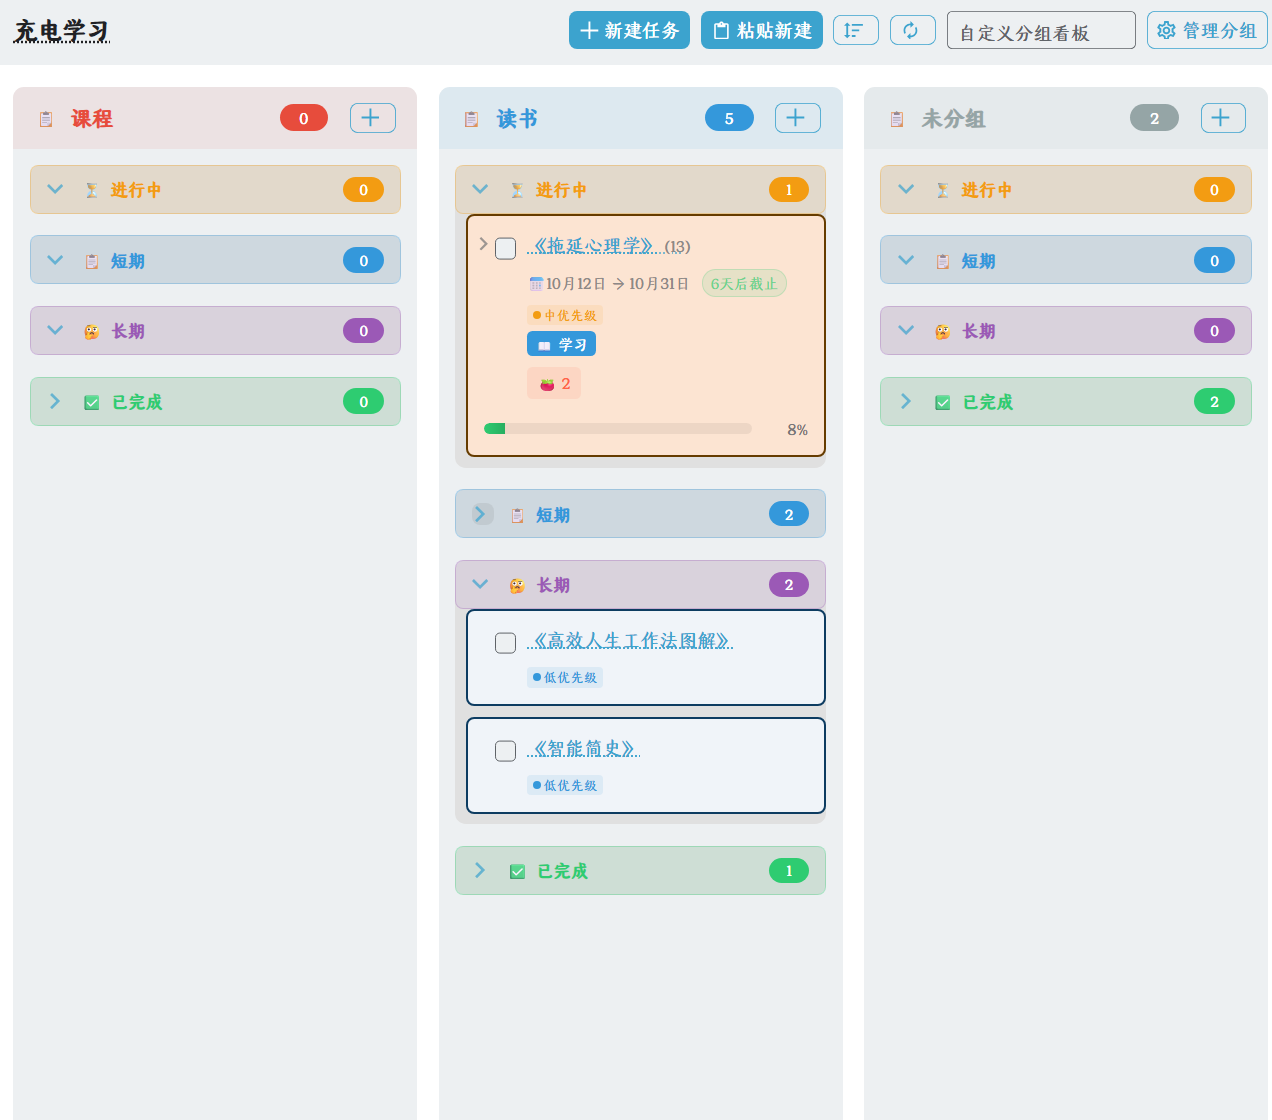Check the 《拖延心理学》 task checkbox
Viewport: 1272px width, 1120px height.
506,248
